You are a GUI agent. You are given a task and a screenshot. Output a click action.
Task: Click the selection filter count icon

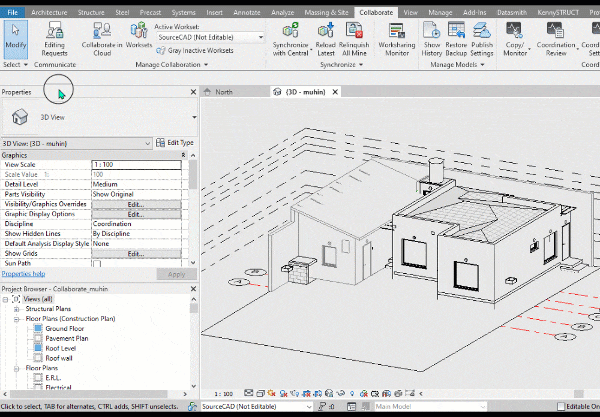[323, 406]
